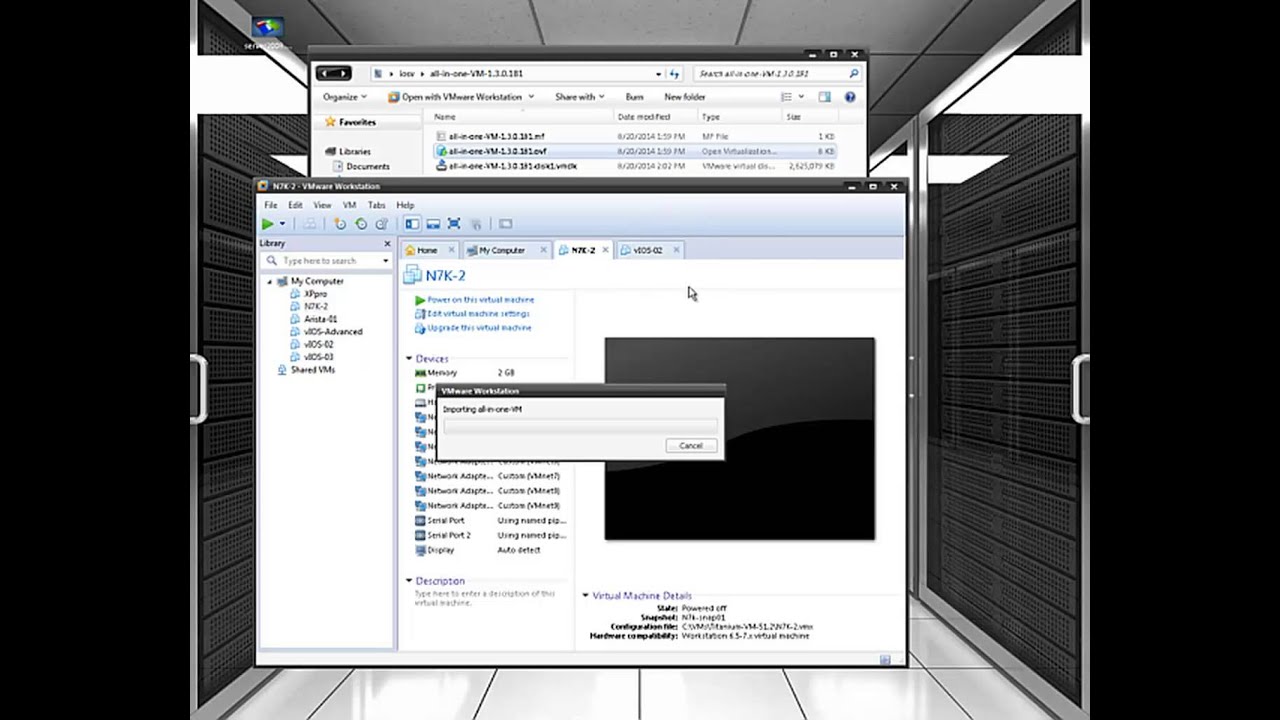The width and height of the screenshot is (1280, 720).
Task: Open the File menu in VMware Workstation
Action: tap(271, 205)
